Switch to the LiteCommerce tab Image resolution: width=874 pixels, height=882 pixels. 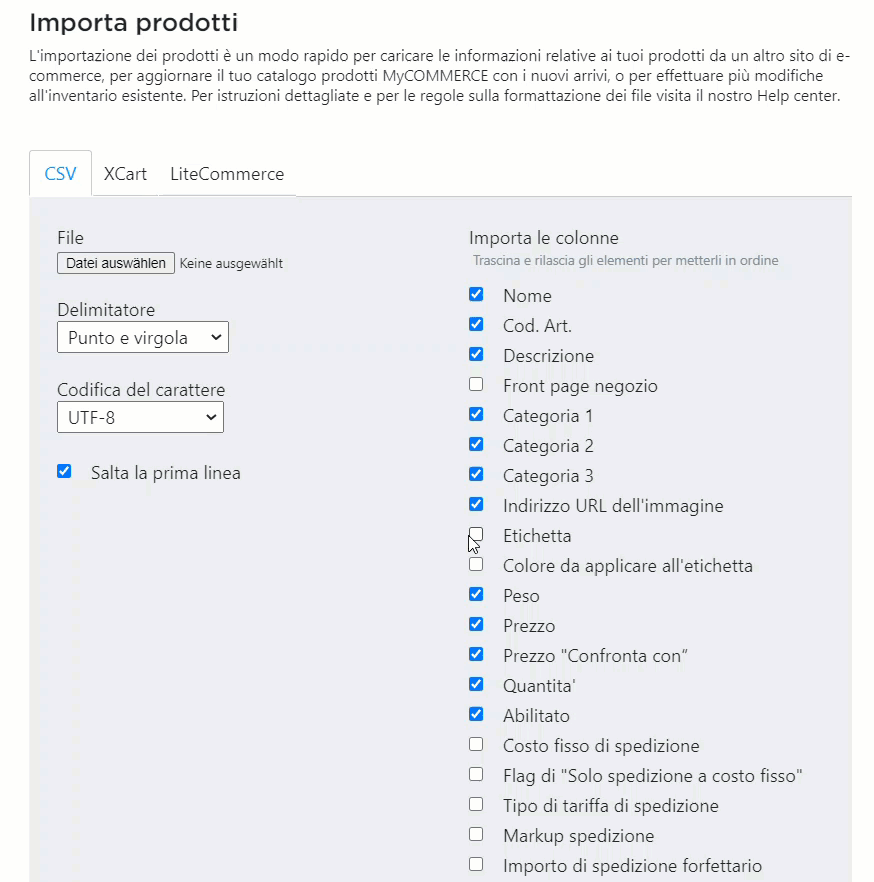[x=227, y=174]
